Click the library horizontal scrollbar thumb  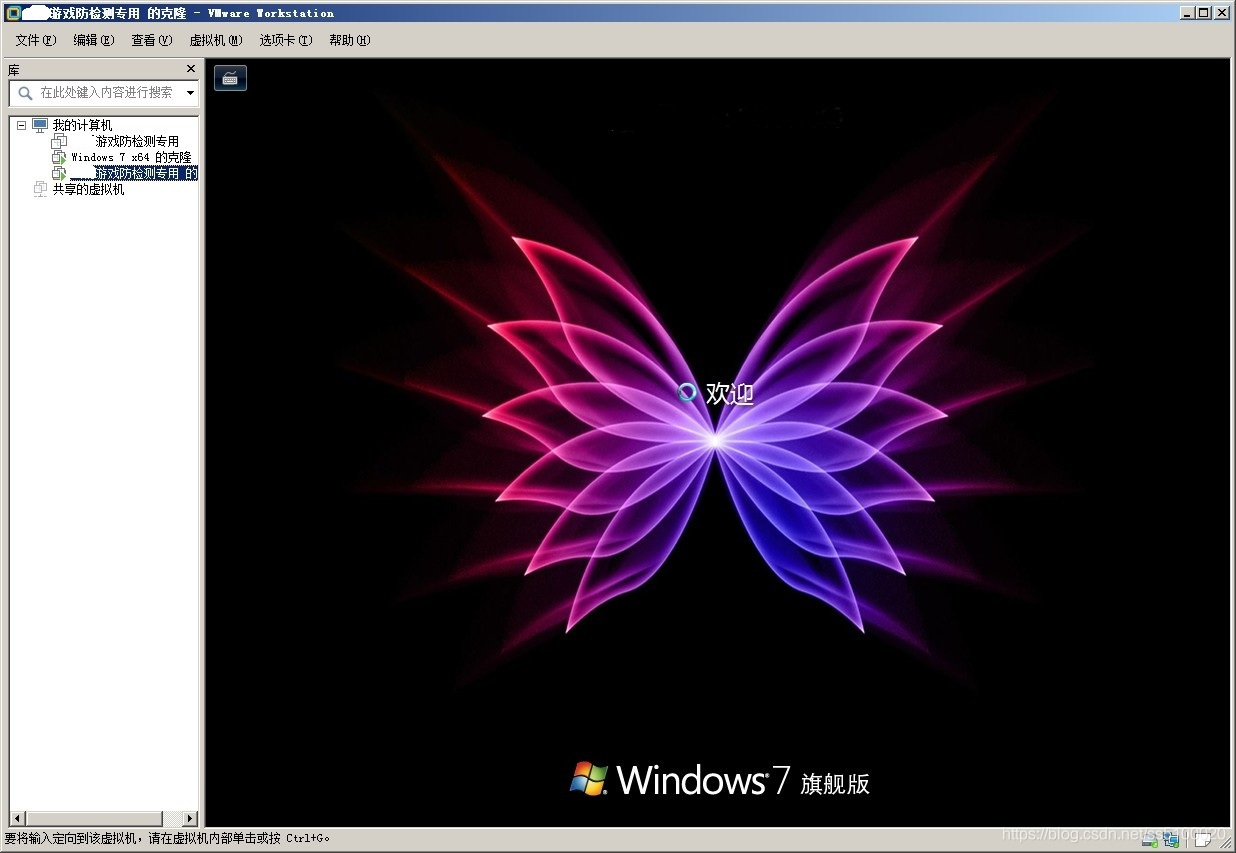pyautogui.click(x=93, y=818)
